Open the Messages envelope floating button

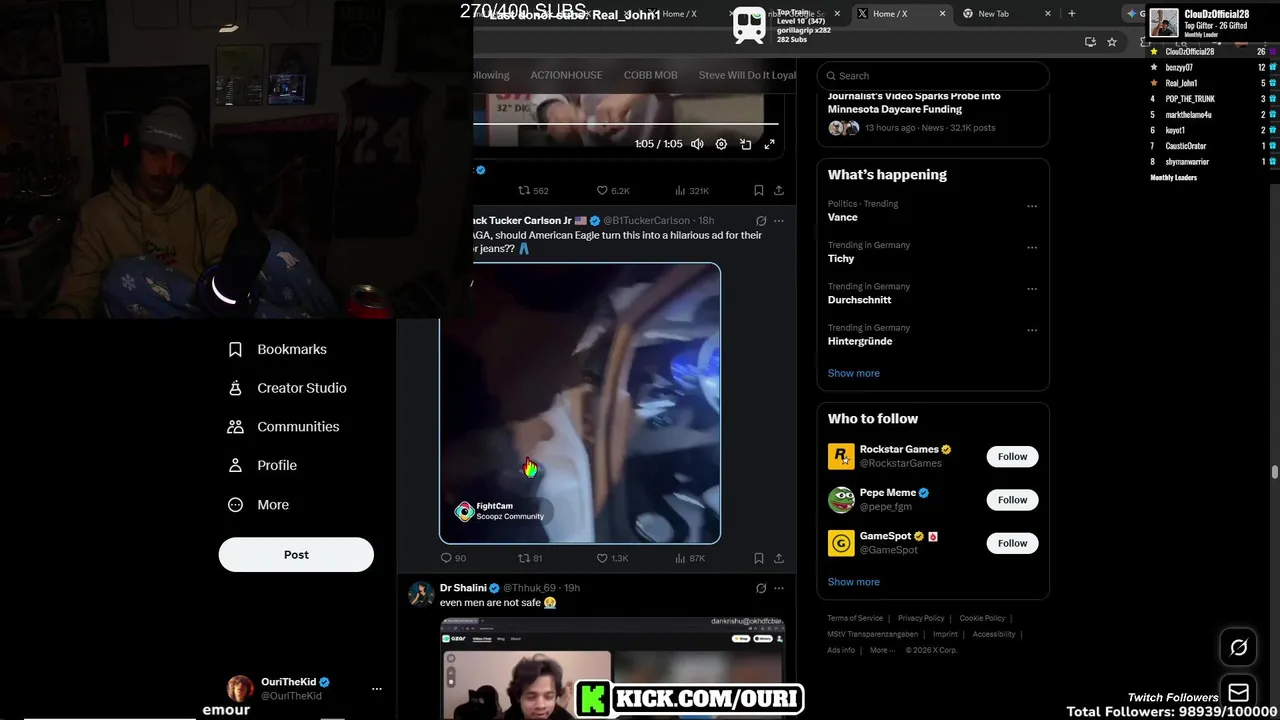[x=1238, y=692]
